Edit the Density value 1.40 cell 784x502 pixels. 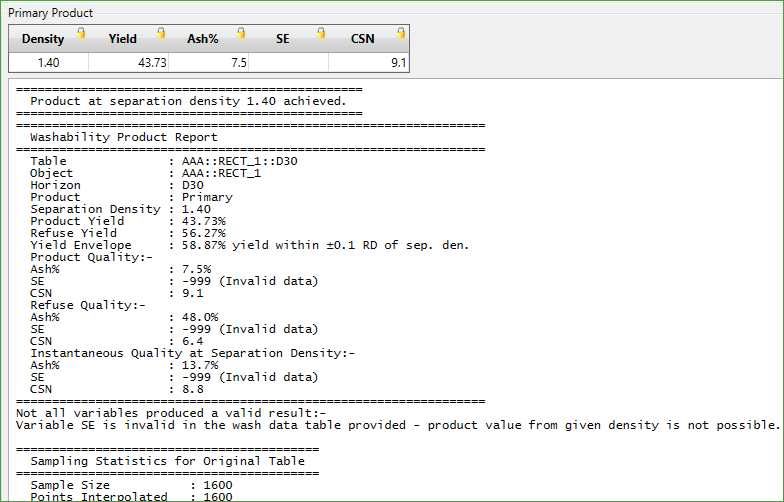click(49, 62)
